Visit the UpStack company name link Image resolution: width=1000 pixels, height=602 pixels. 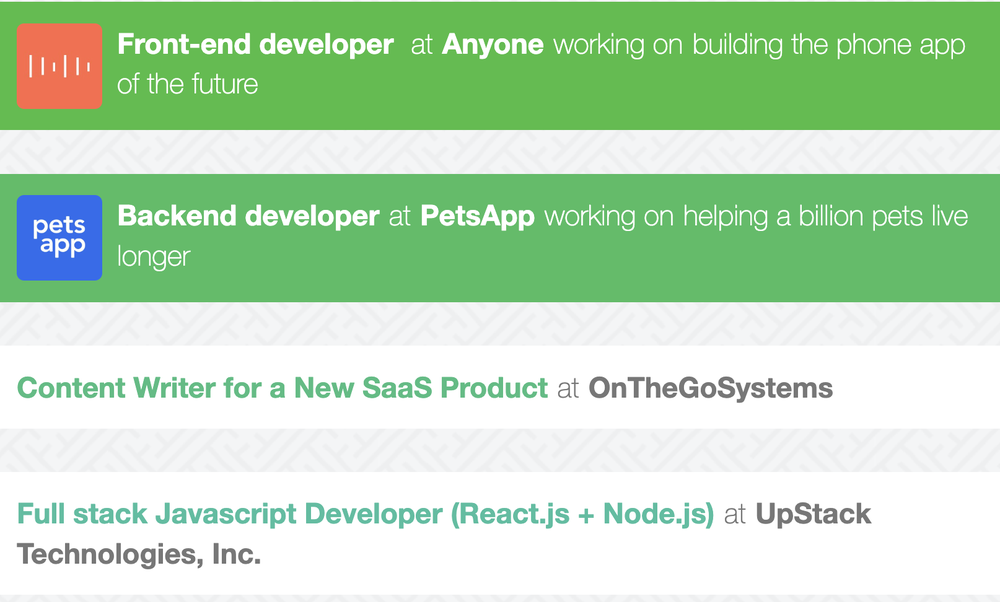(x=813, y=515)
